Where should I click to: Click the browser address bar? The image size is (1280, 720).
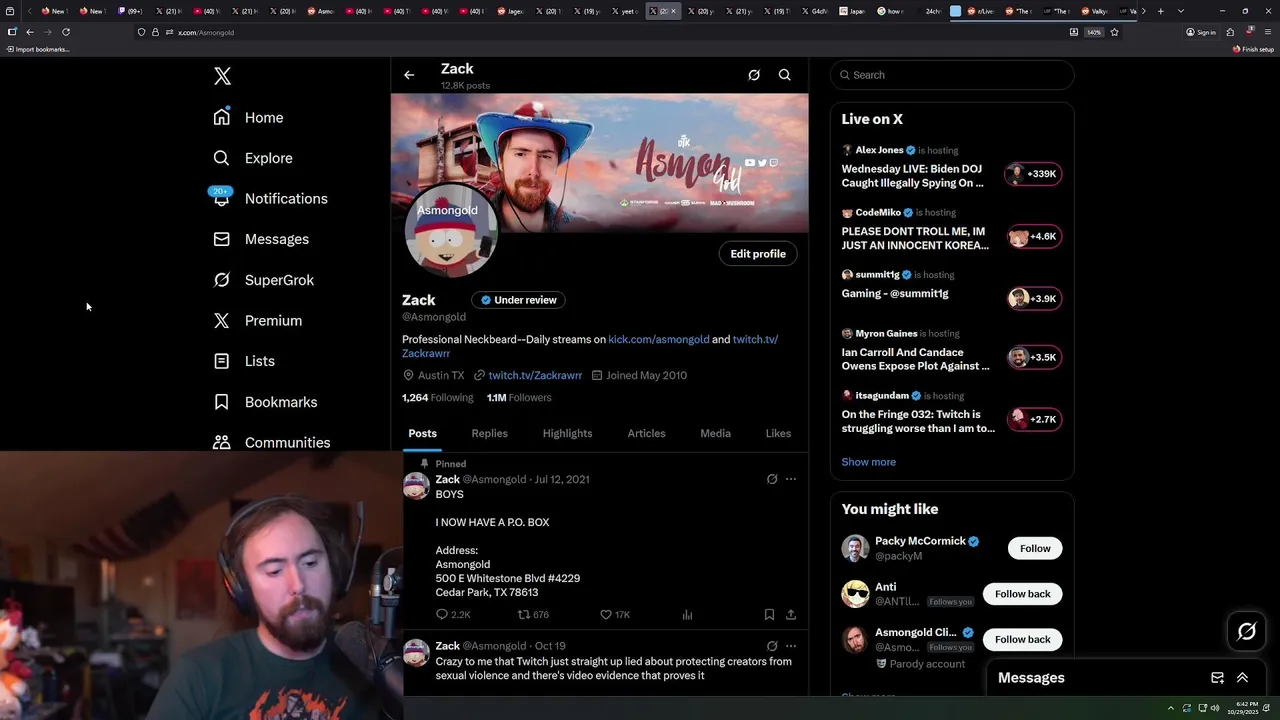[x=600, y=32]
